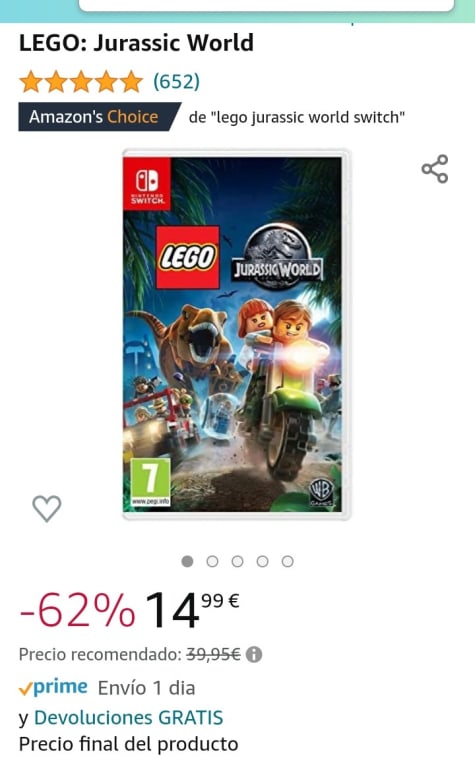Add to wishlist with the heart icon
The width and height of the screenshot is (475, 758).
click(x=47, y=509)
